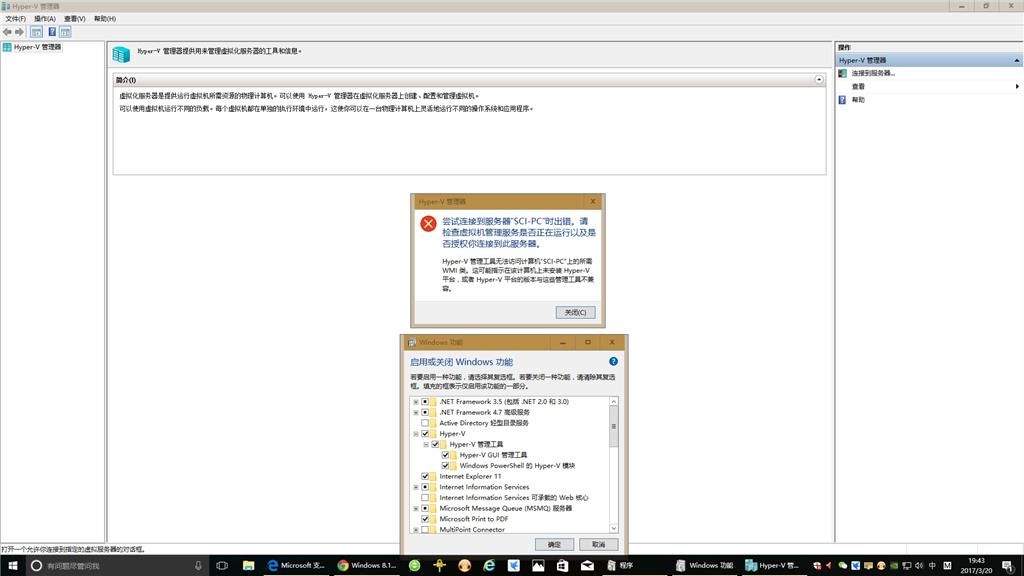Uncheck Windows PowerShell 的 Hyper-V 模块 checkbox
Screen dimensions: 1024x576
(445, 466)
